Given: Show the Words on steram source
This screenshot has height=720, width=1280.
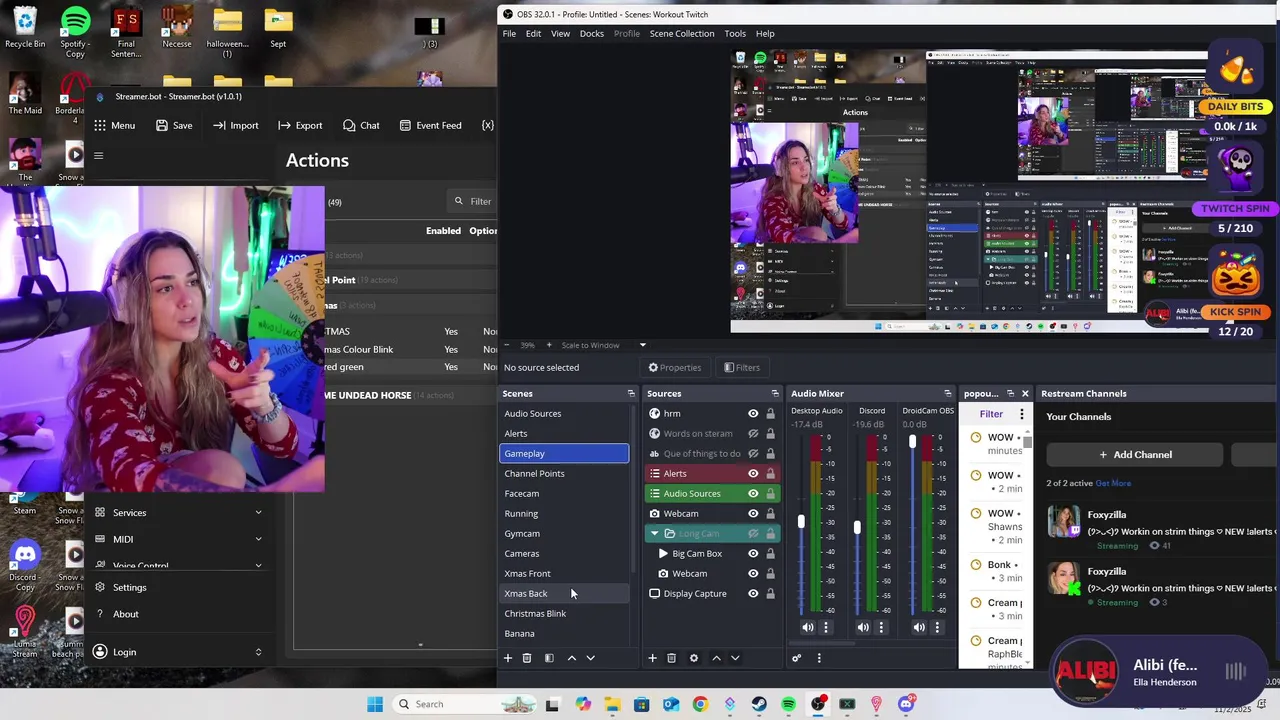Looking at the screenshot, I should pyautogui.click(x=753, y=433).
